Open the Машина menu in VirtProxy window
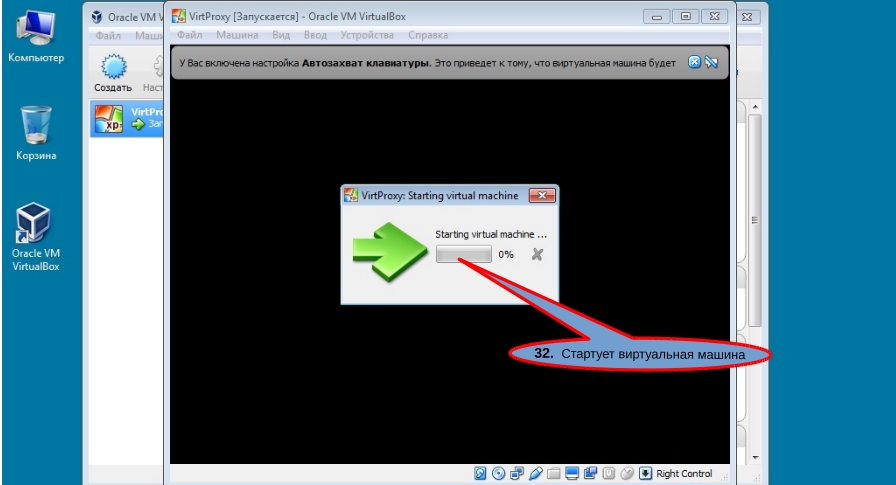The image size is (896, 485). pos(237,35)
